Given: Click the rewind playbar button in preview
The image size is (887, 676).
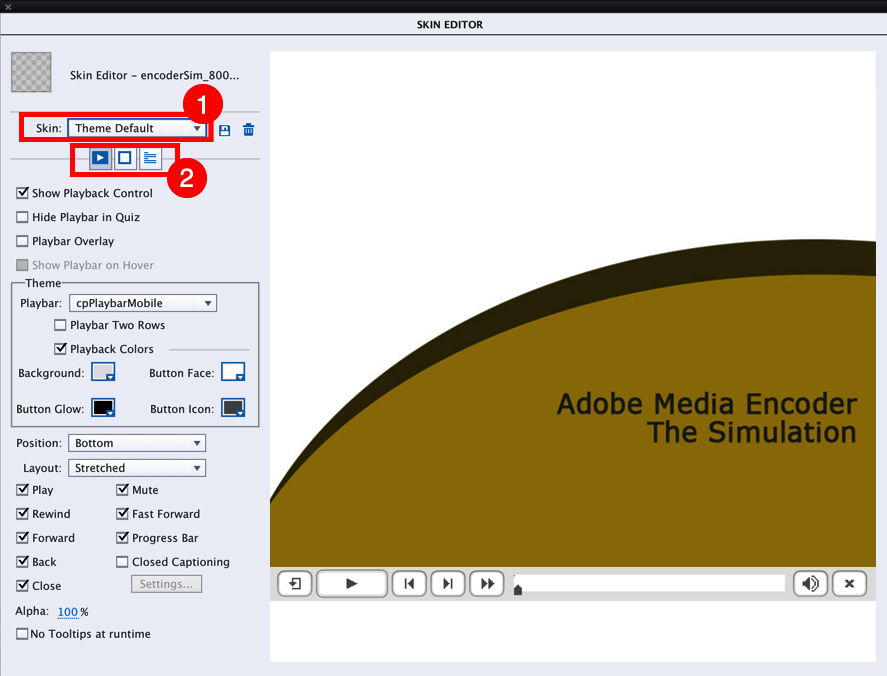Looking at the screenshot, I should 295,584.
